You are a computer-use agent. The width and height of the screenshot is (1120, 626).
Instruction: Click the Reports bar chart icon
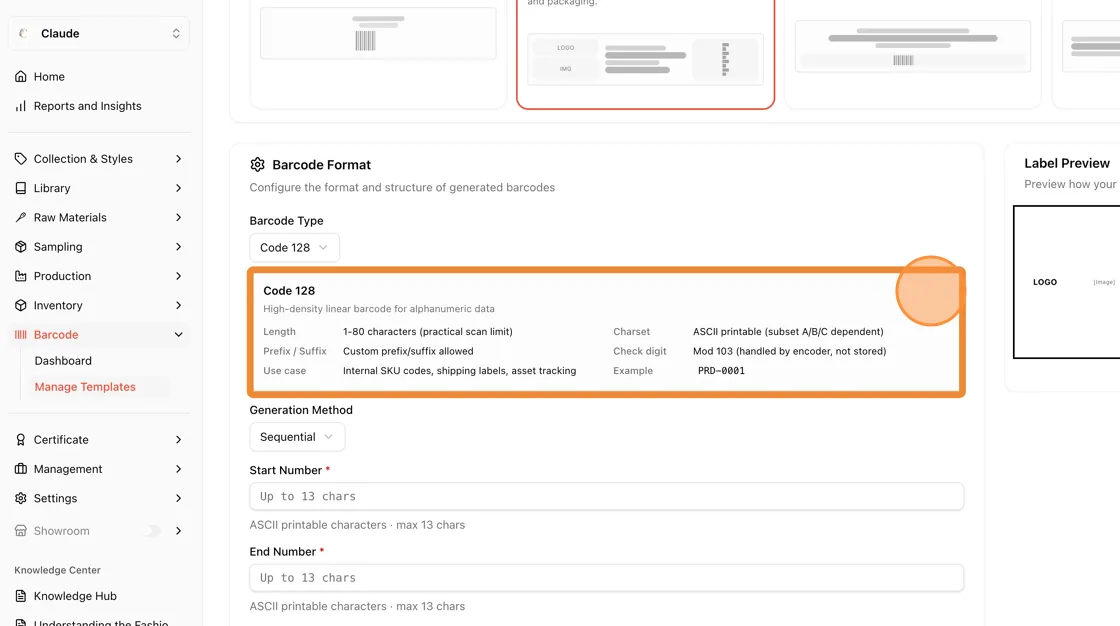click(21, 106)
